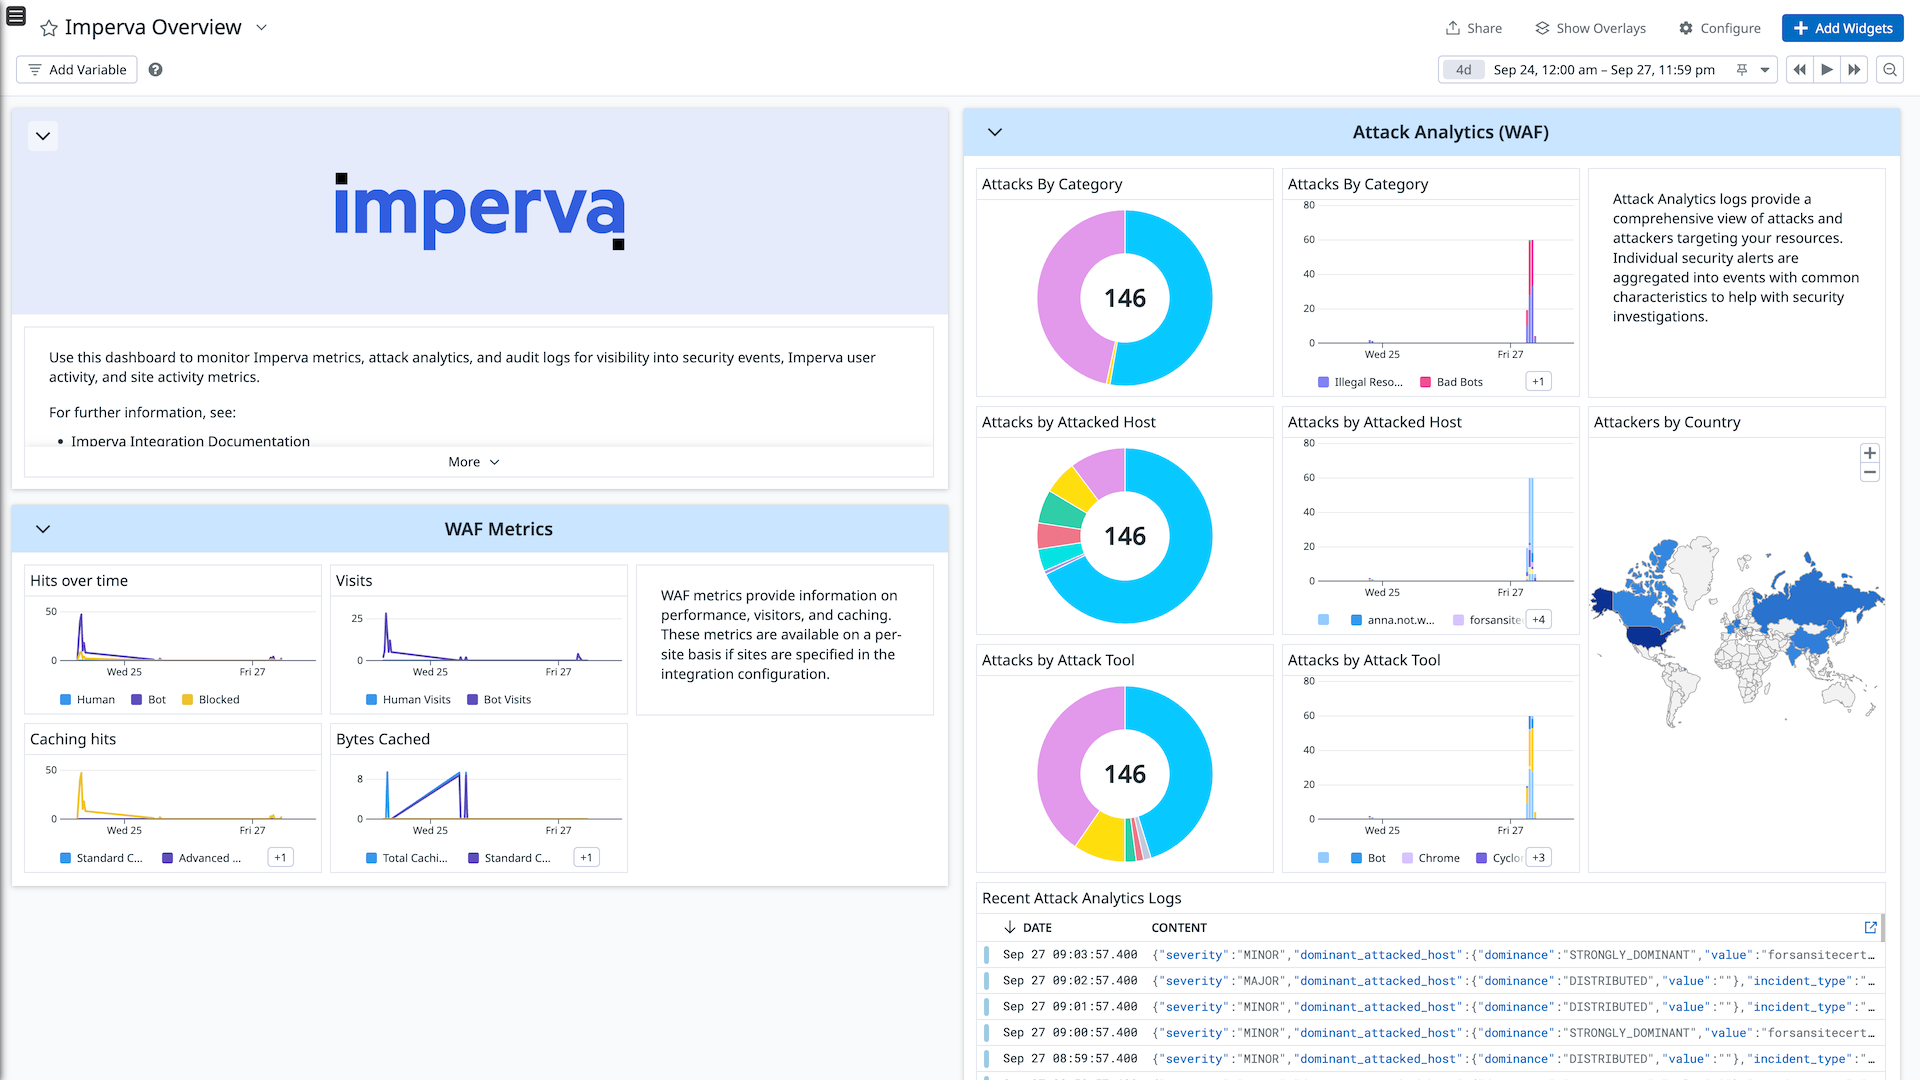Toggle Bad Bots legend item

pos(1451,382)
